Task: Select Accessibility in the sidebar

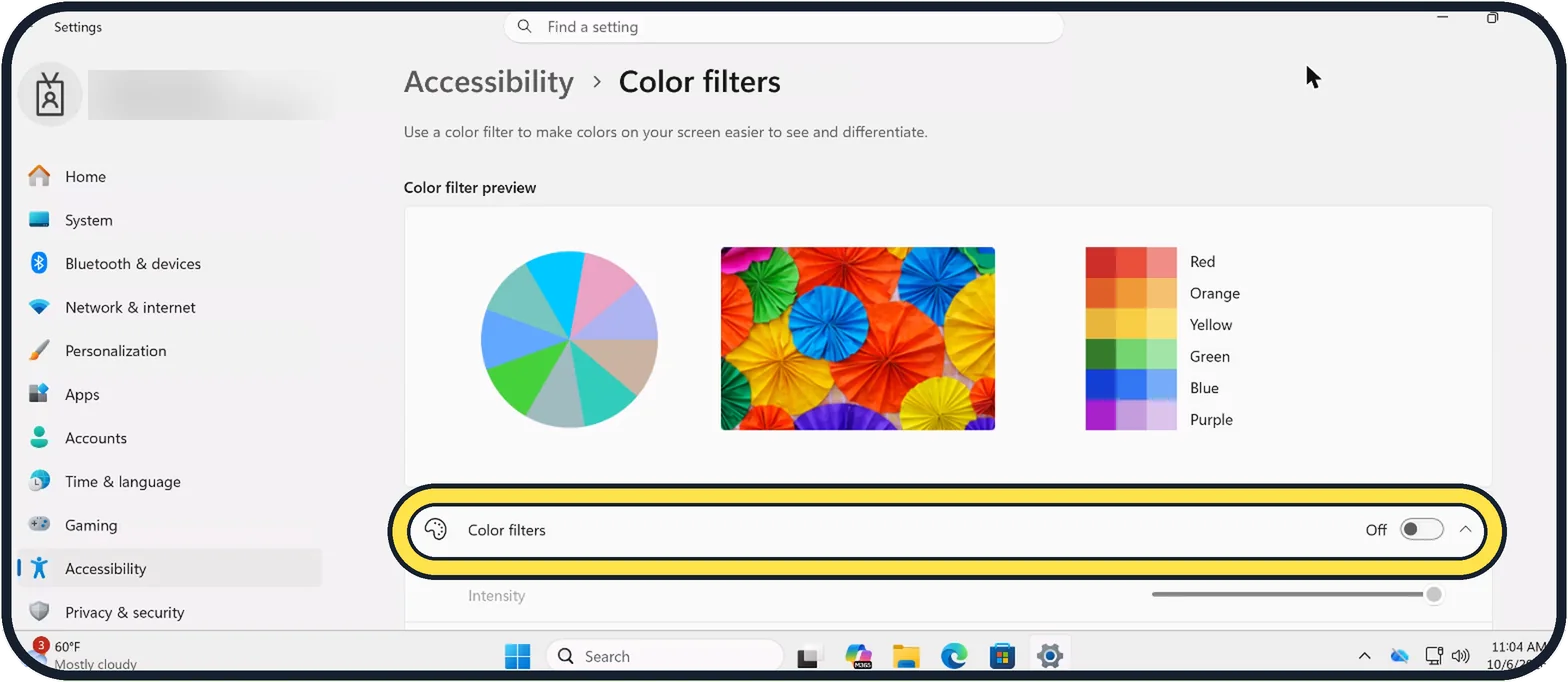Action: 170,569
